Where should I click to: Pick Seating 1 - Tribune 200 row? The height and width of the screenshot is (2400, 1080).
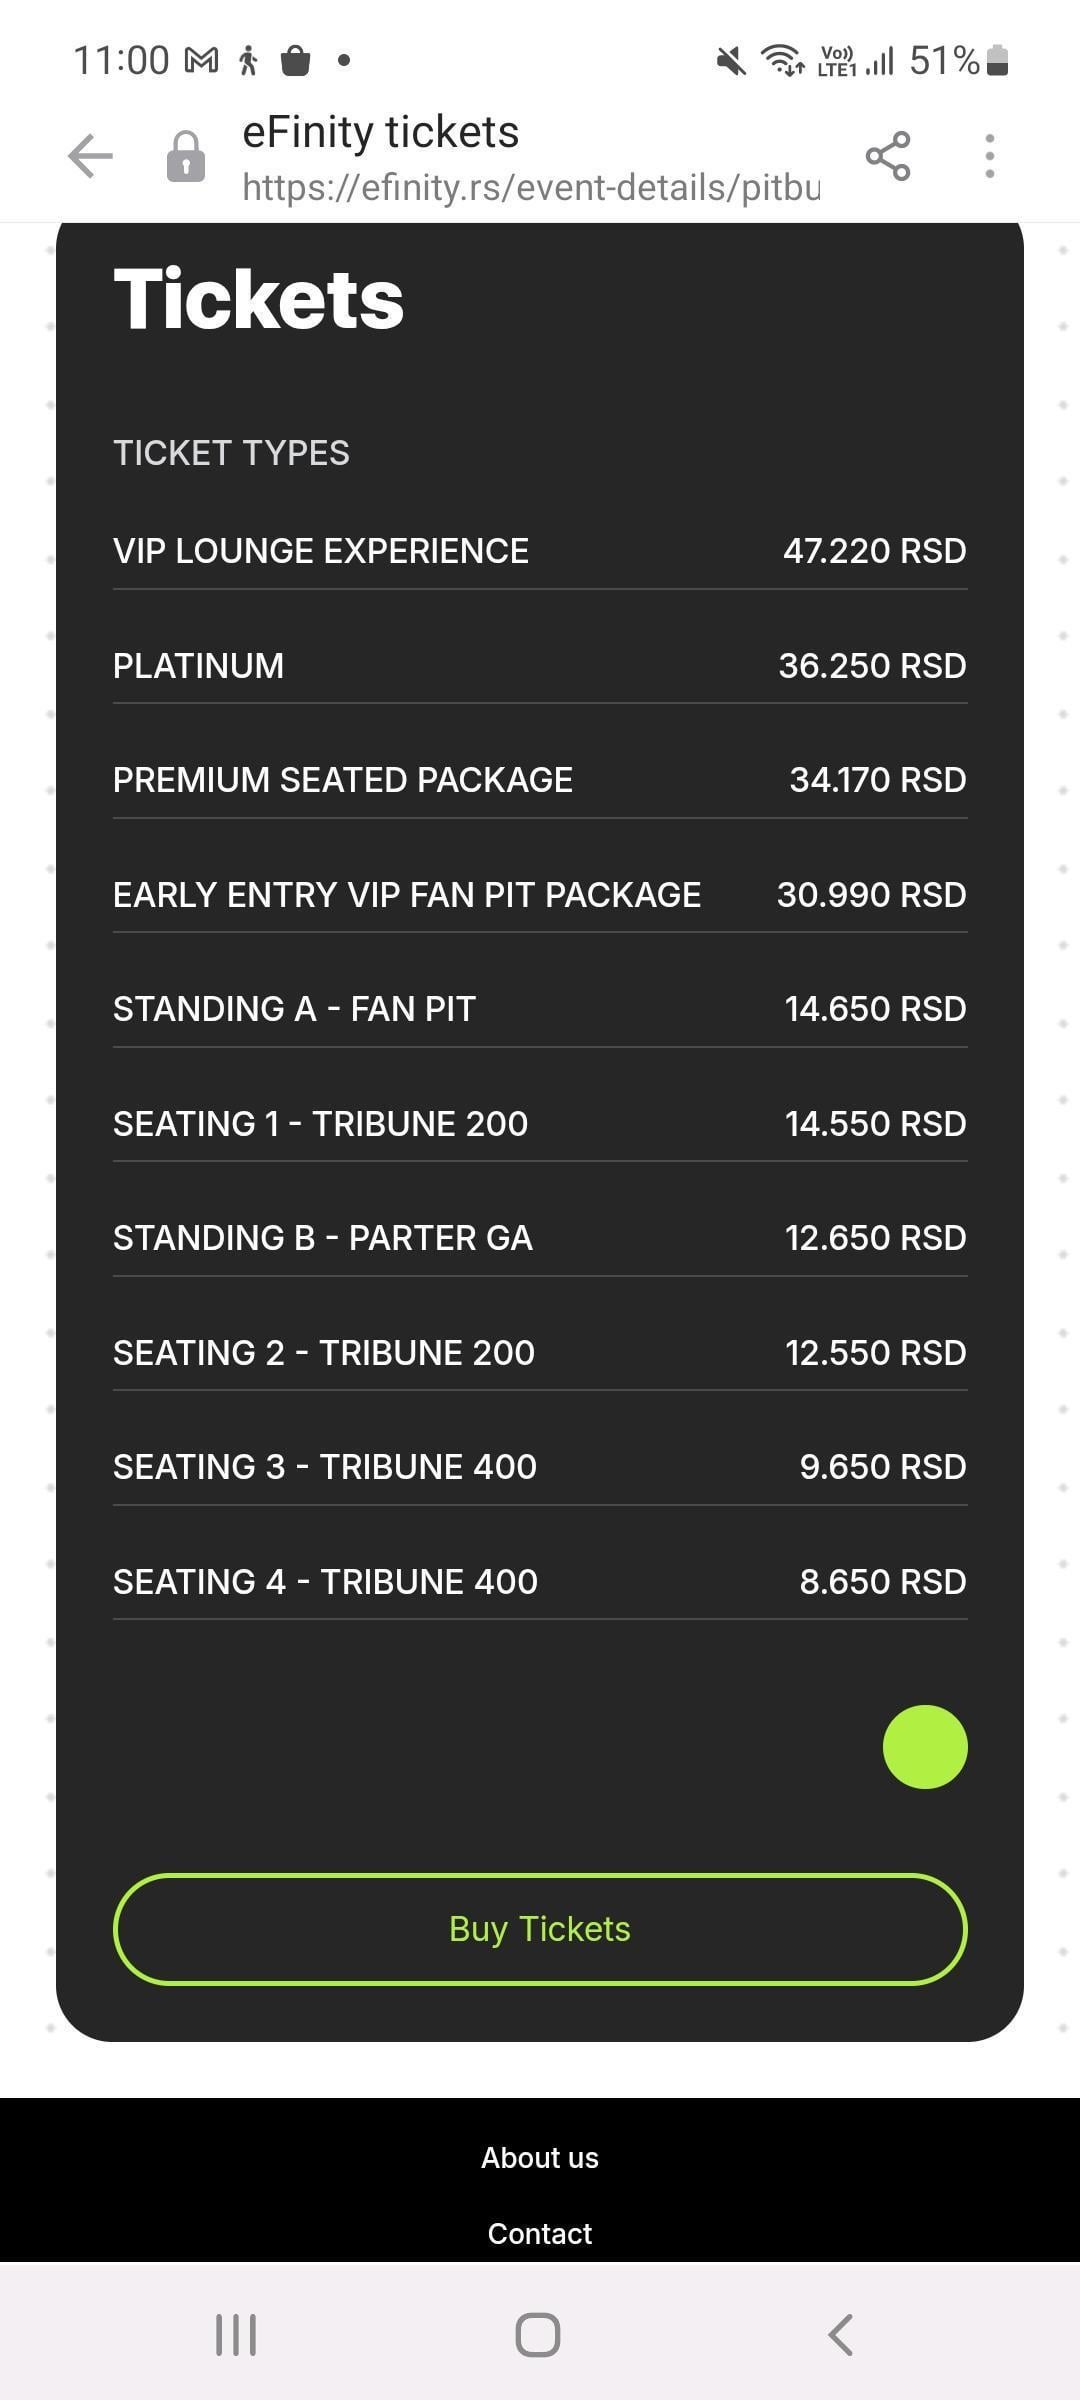[540, 1124]
